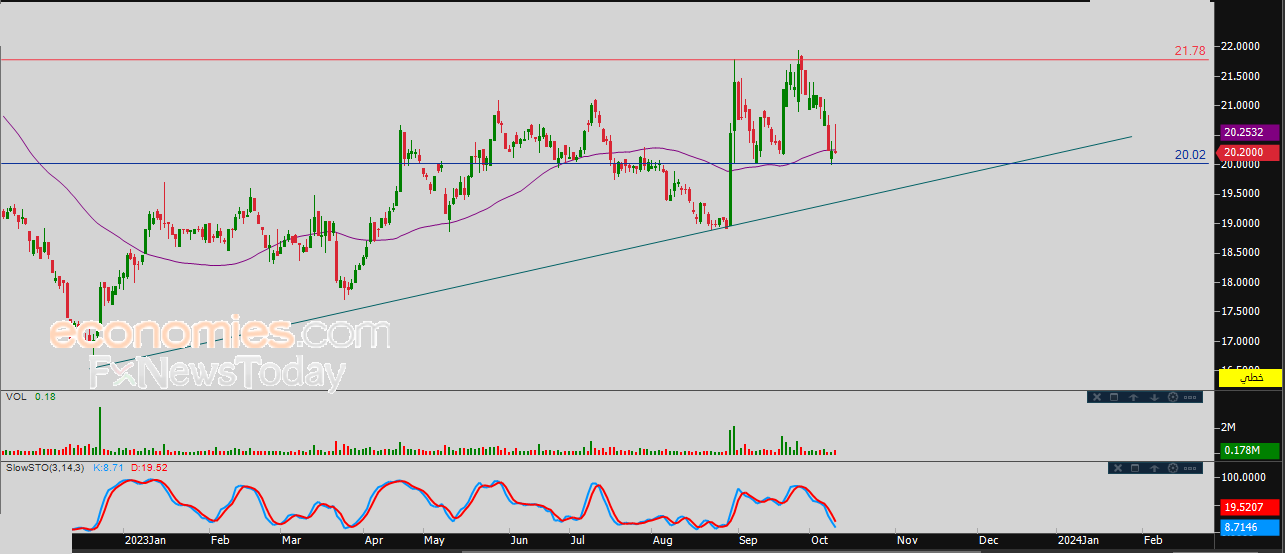Move the VOL panel up
Screen dimensions: 1285x554
pyautogui.click(x=1134, y=397)
